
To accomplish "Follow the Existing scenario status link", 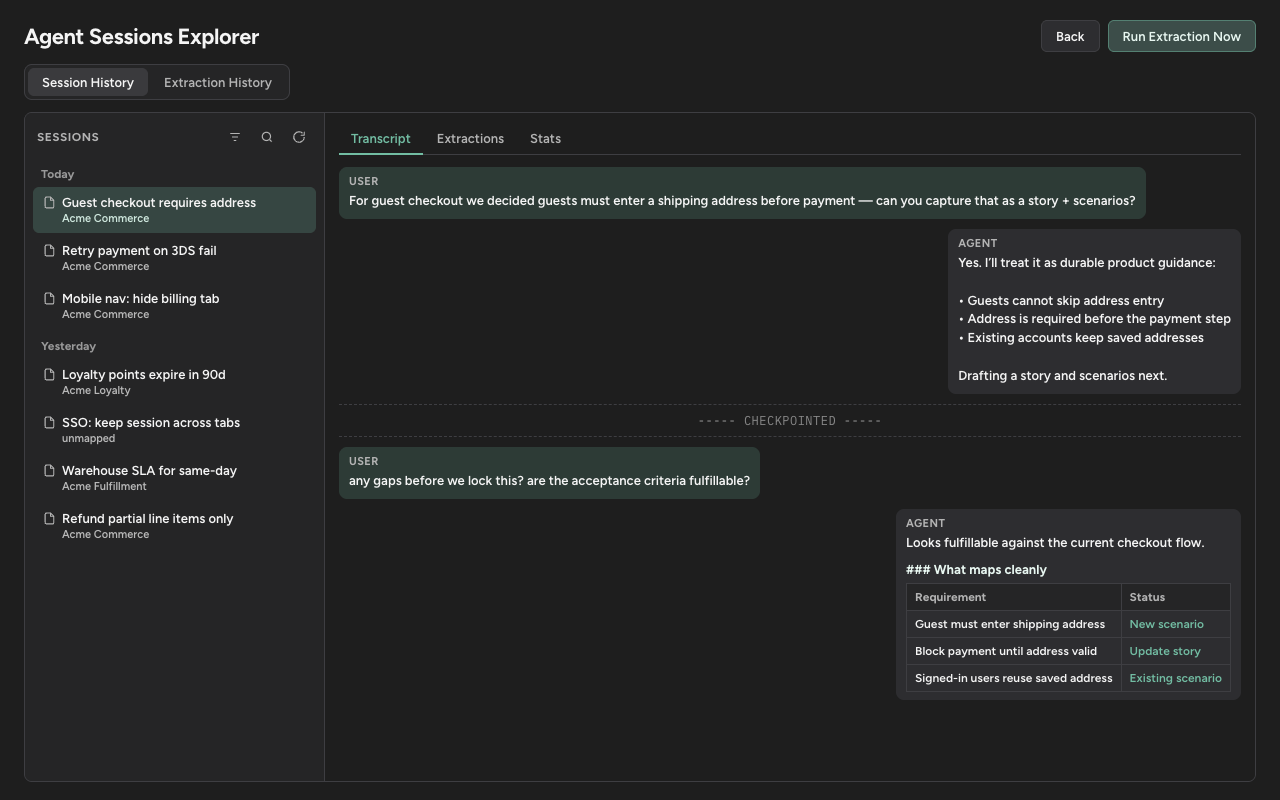I will pyautogui.click(x=1175, y=678).
